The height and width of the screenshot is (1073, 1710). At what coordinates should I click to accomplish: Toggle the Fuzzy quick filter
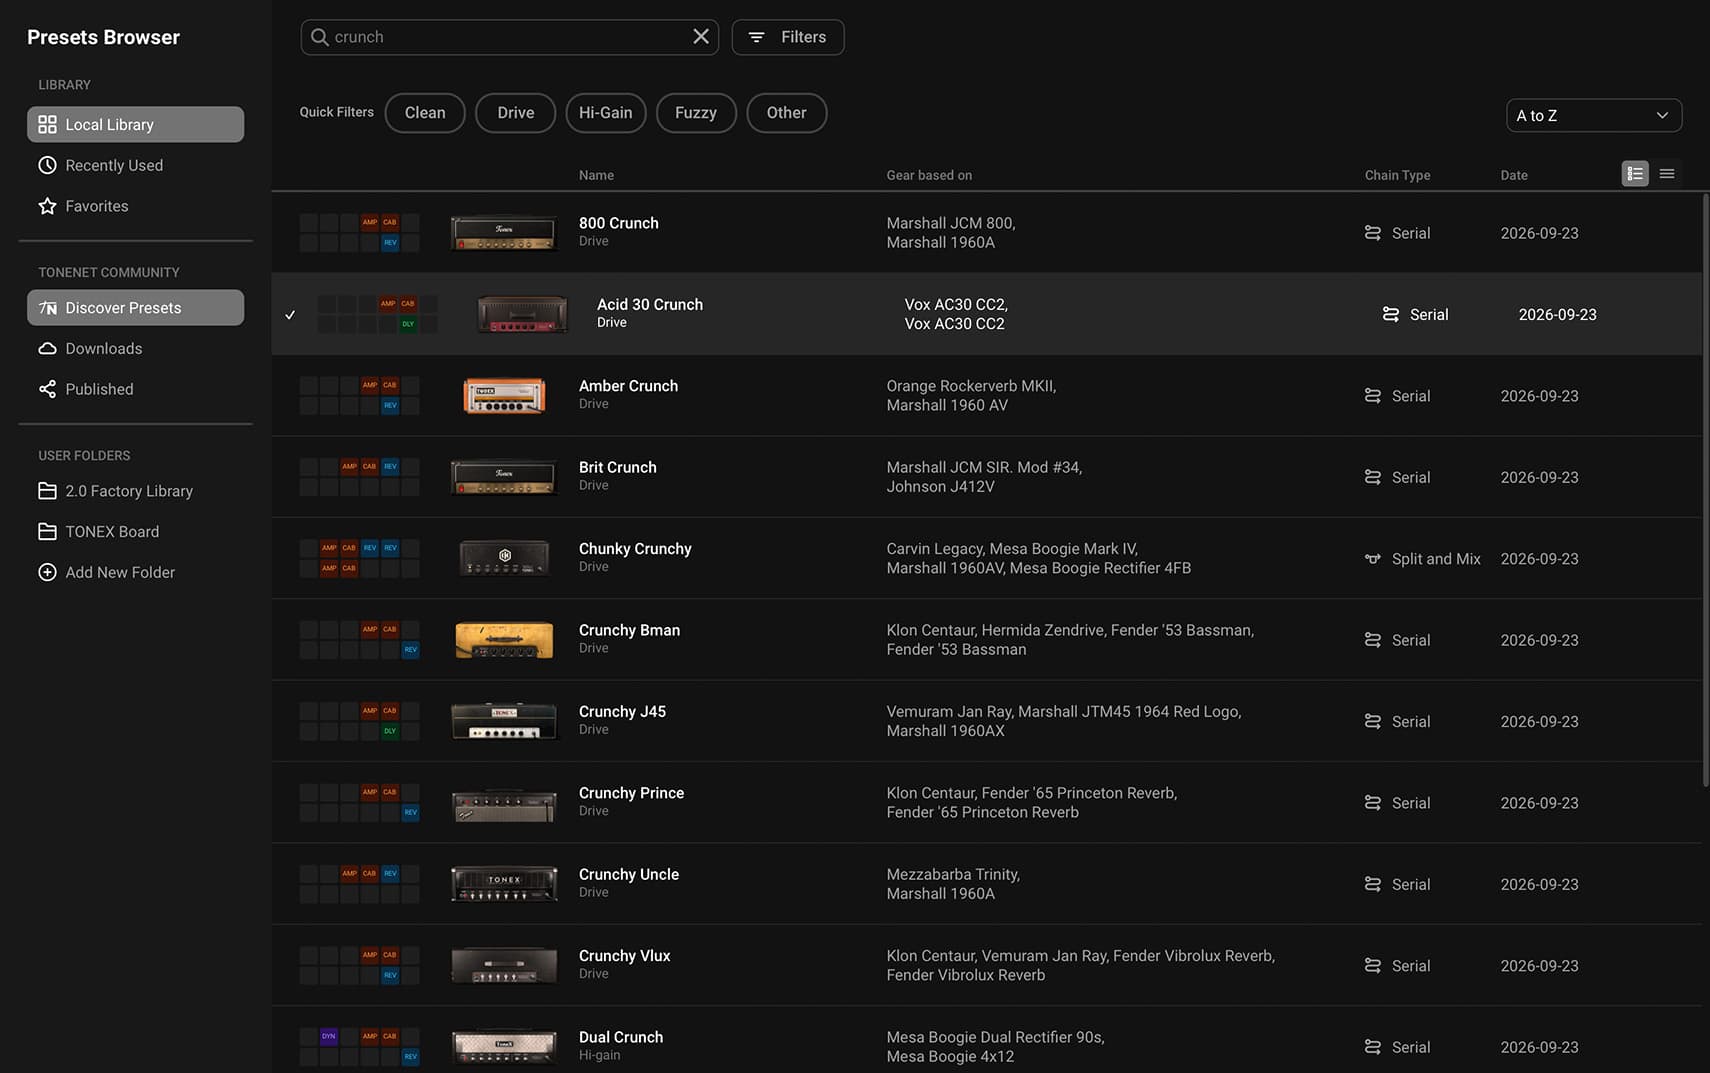click(x=696, y=113)
